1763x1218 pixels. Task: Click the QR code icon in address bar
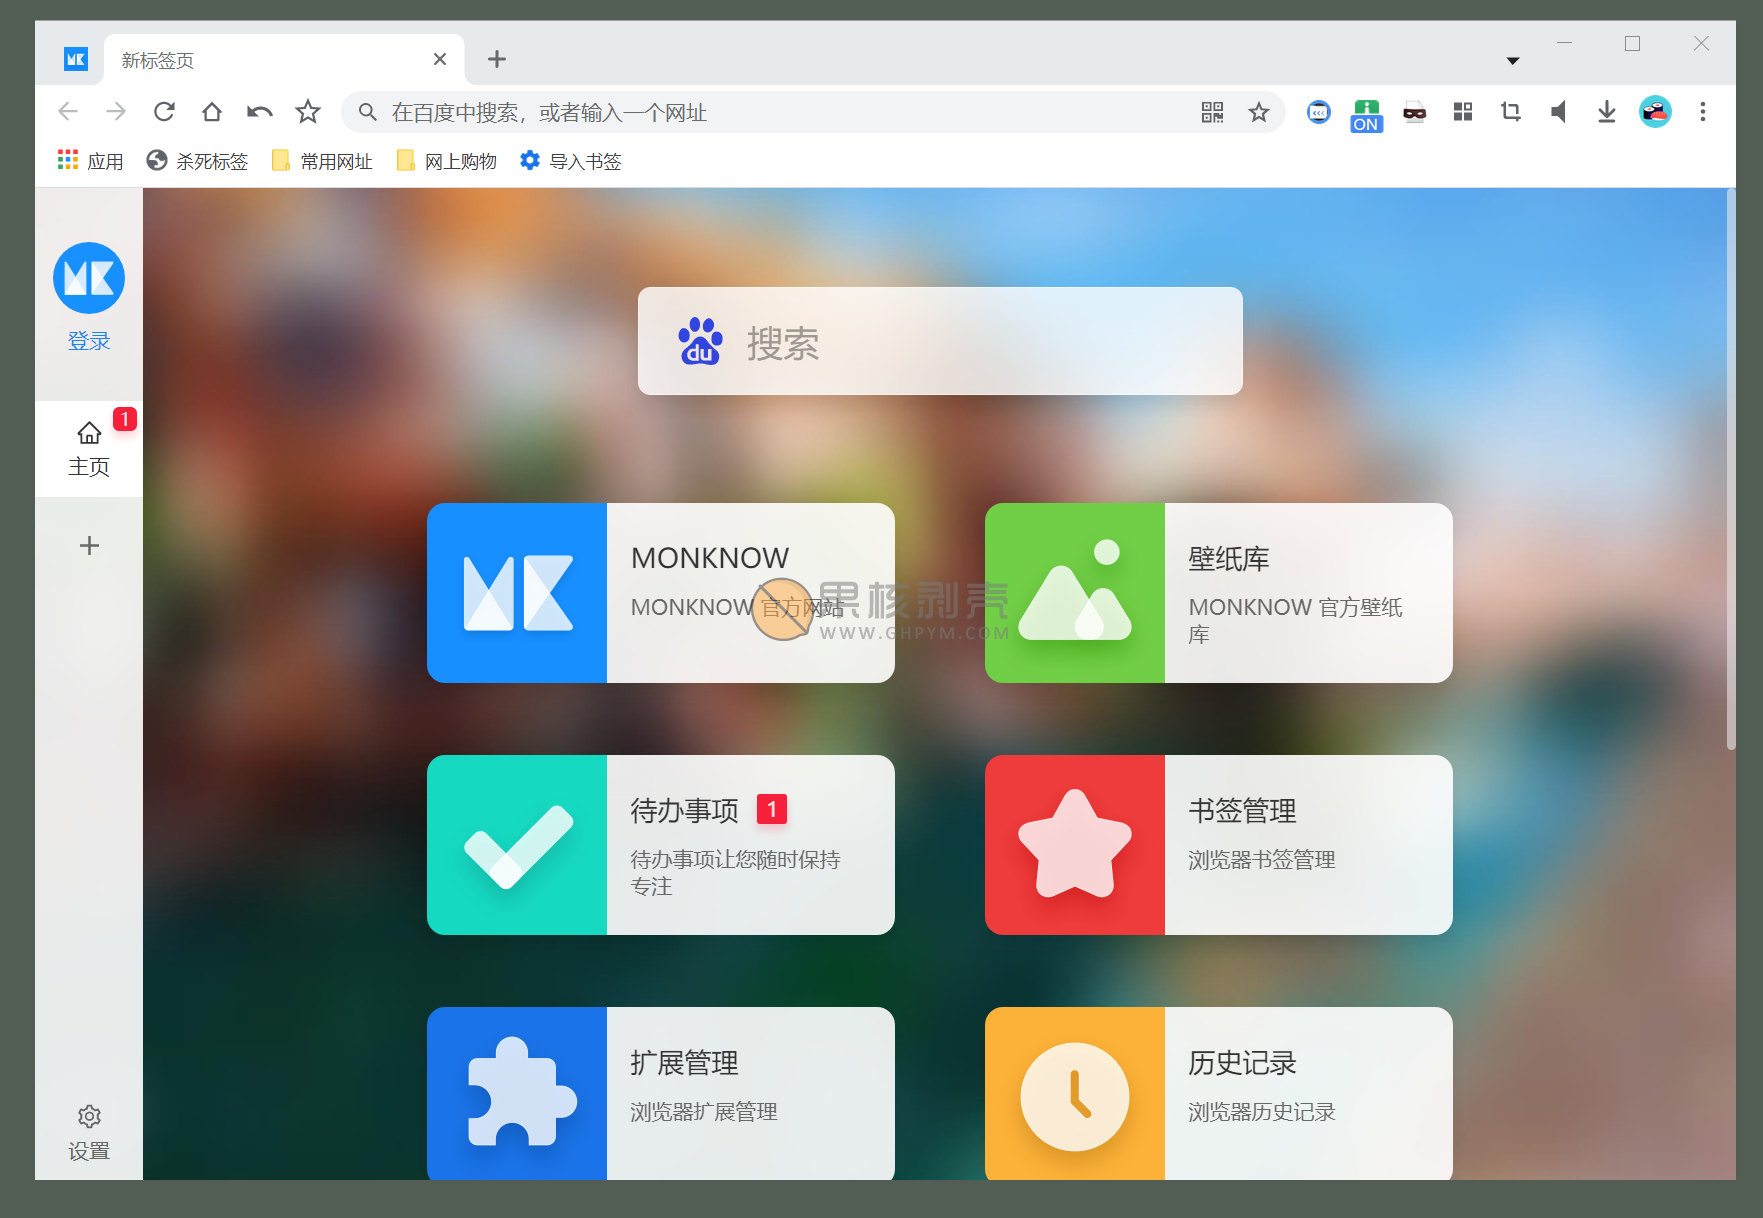pos(1212,112)
